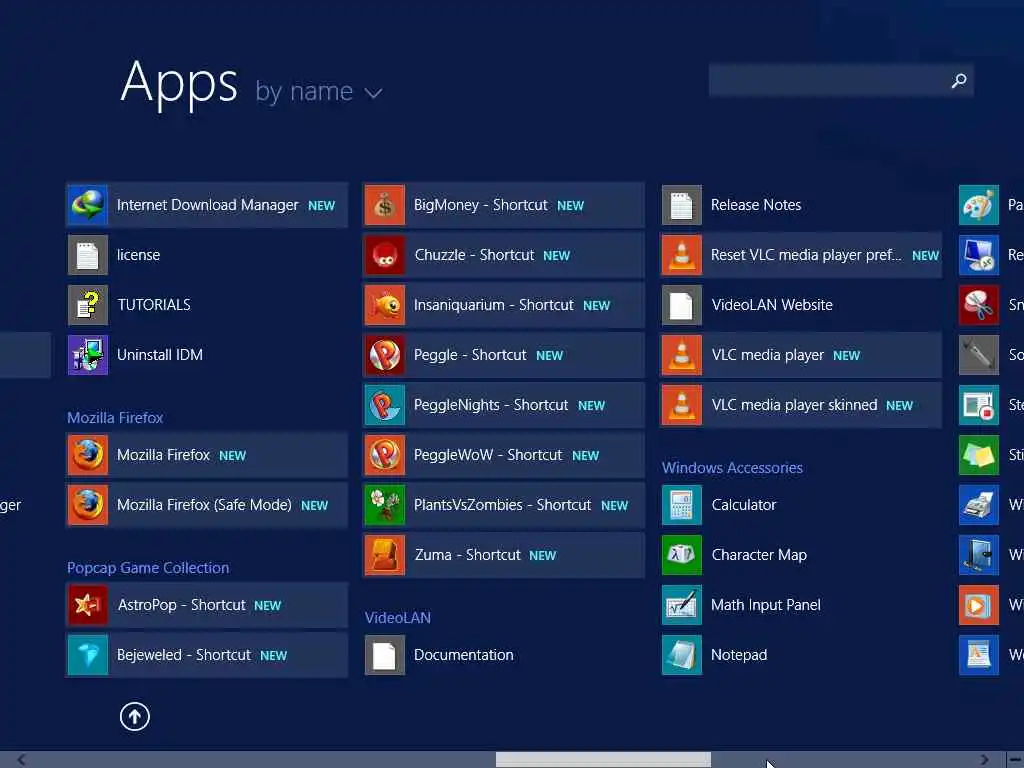Open the VideoLAN Documentation icon
This screenshot has width=1024, height=768.
click(x=385, y=655)
